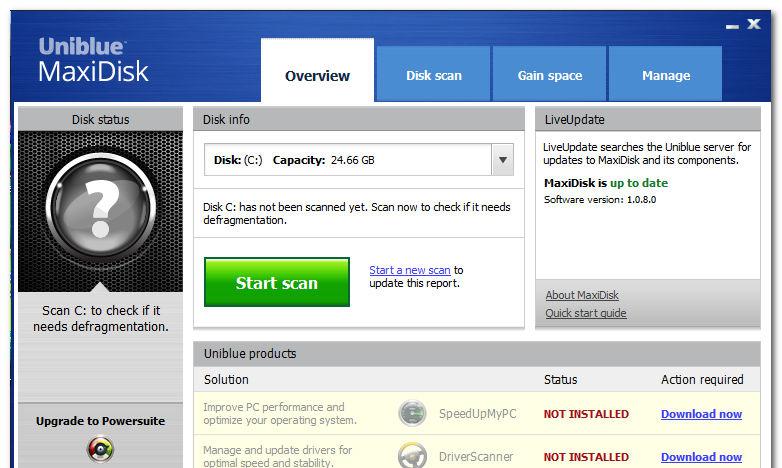Screen dimensions: 782x468
Task: Open the Disk scan tab
Action: click(x=433, y=74)
